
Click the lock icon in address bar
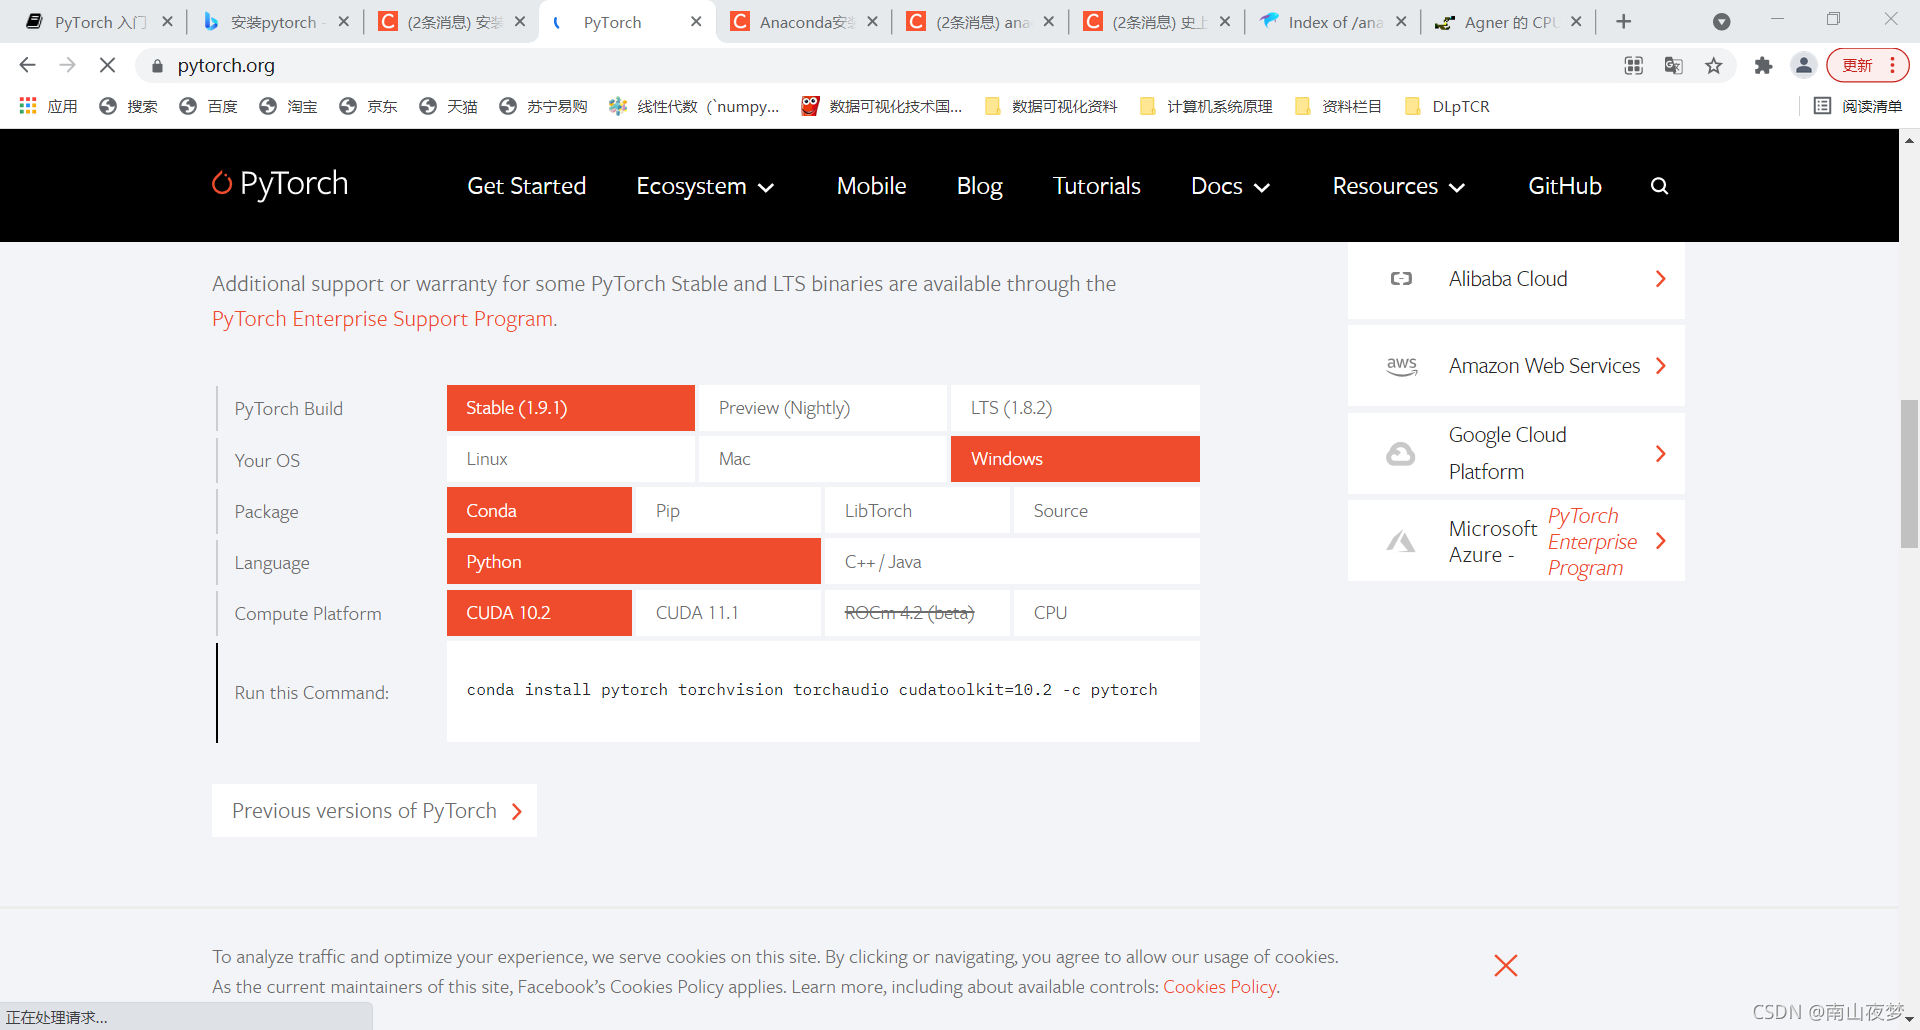[157, 66]
